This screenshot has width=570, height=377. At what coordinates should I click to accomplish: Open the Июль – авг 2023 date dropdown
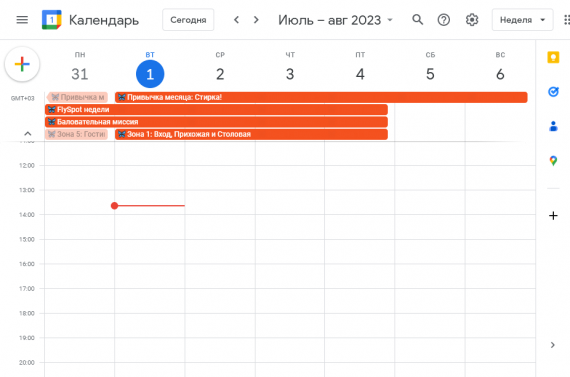click(x=335, y=20)
